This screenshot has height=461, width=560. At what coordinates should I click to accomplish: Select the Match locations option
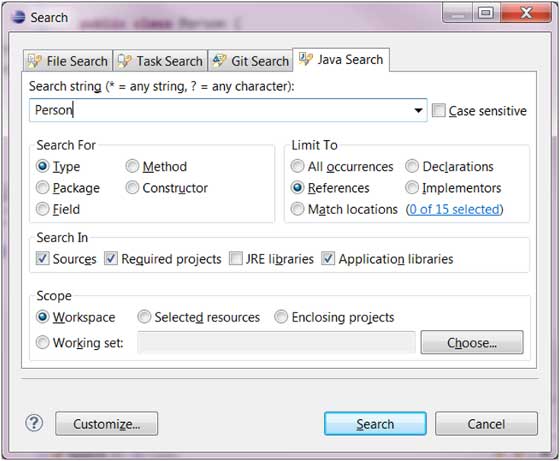(298, 209)
